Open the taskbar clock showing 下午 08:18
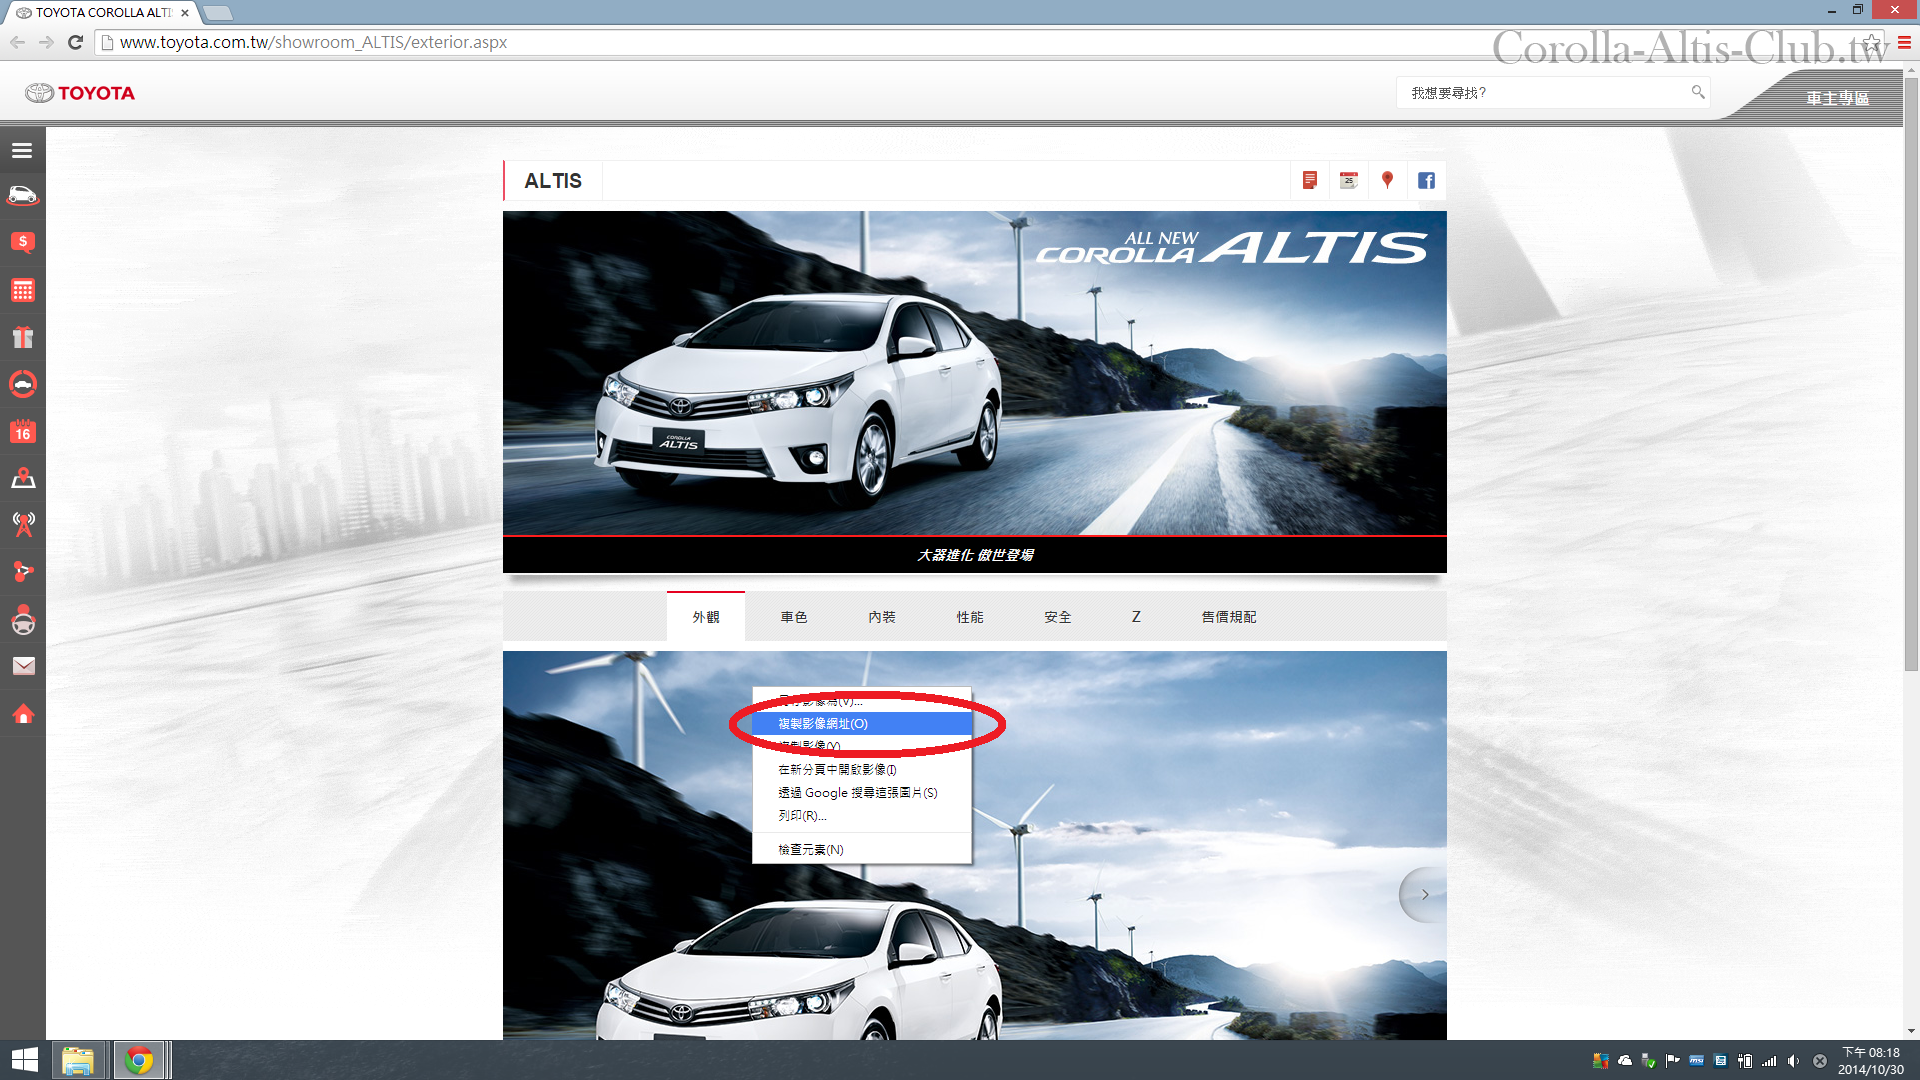The image size is (1920, 1080). click(1870, 1061)
